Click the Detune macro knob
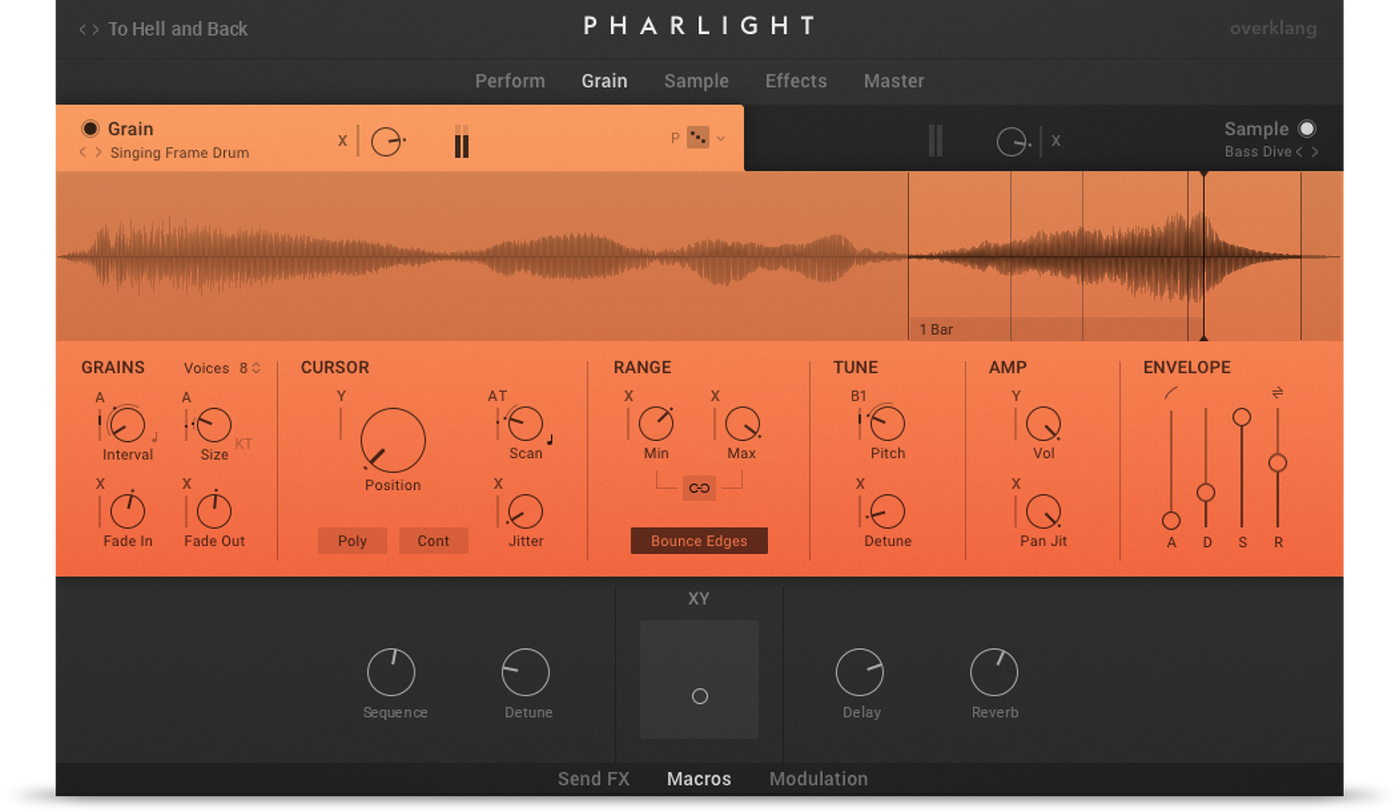 point(526,672)
